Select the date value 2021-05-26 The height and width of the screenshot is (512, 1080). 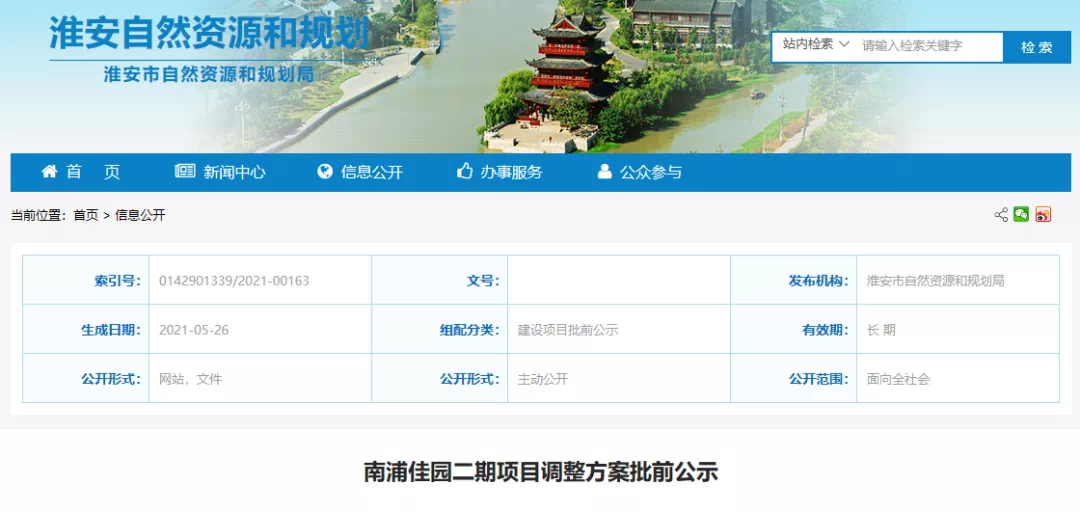[x=194, y=329]
